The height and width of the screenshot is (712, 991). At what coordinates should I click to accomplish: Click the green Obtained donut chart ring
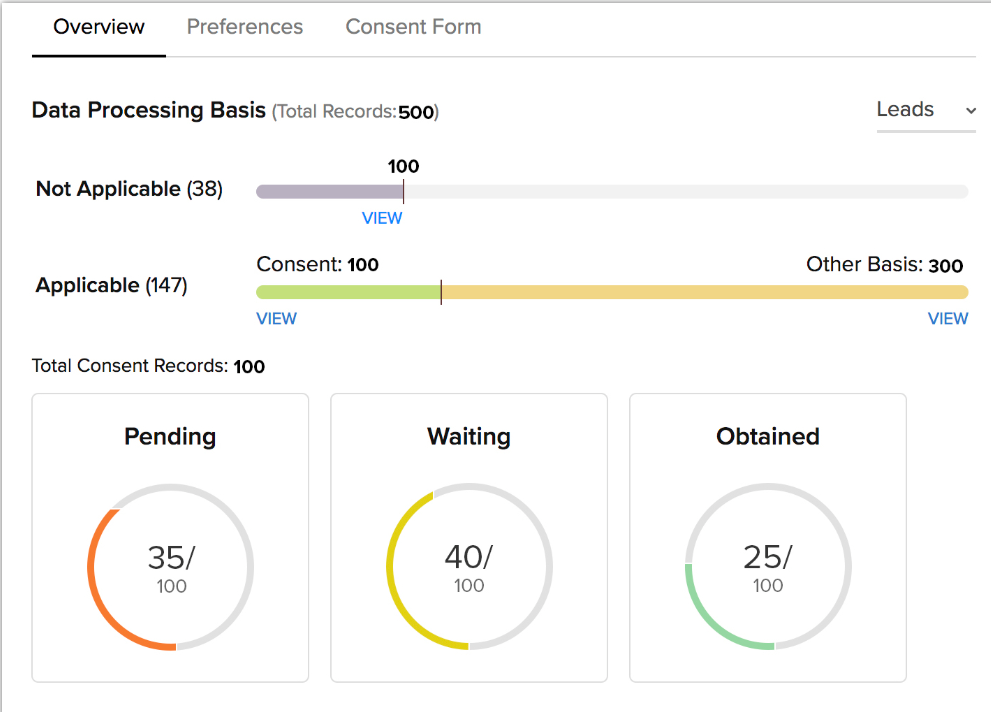[x=705, y=620]
